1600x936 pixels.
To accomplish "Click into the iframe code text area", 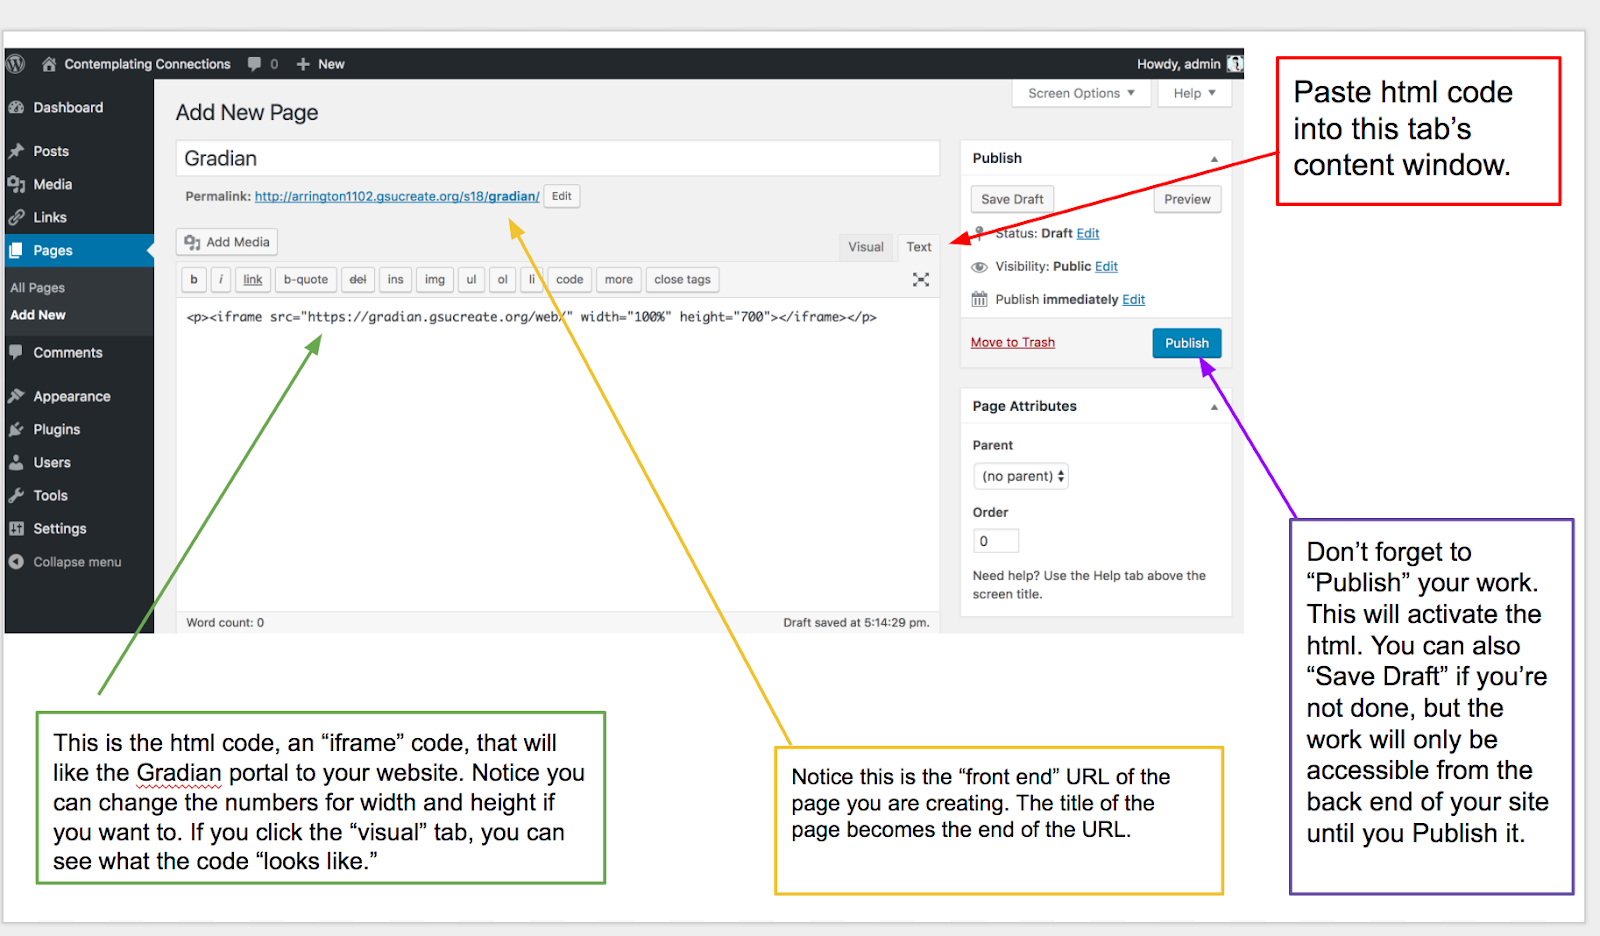I will click(x=558, y=455).
